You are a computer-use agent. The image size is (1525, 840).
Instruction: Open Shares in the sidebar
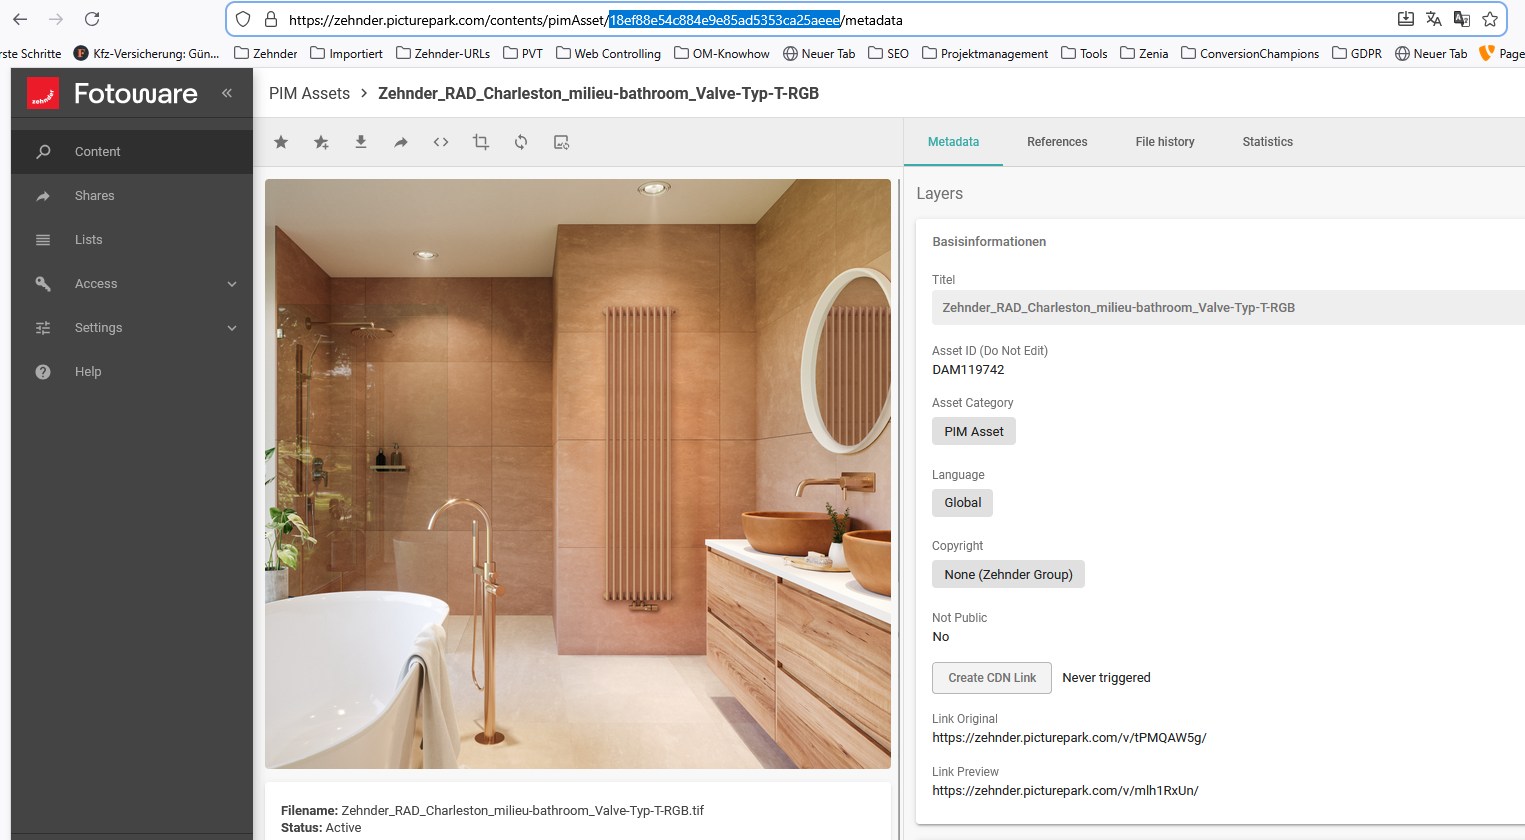(x=95, y=196)
